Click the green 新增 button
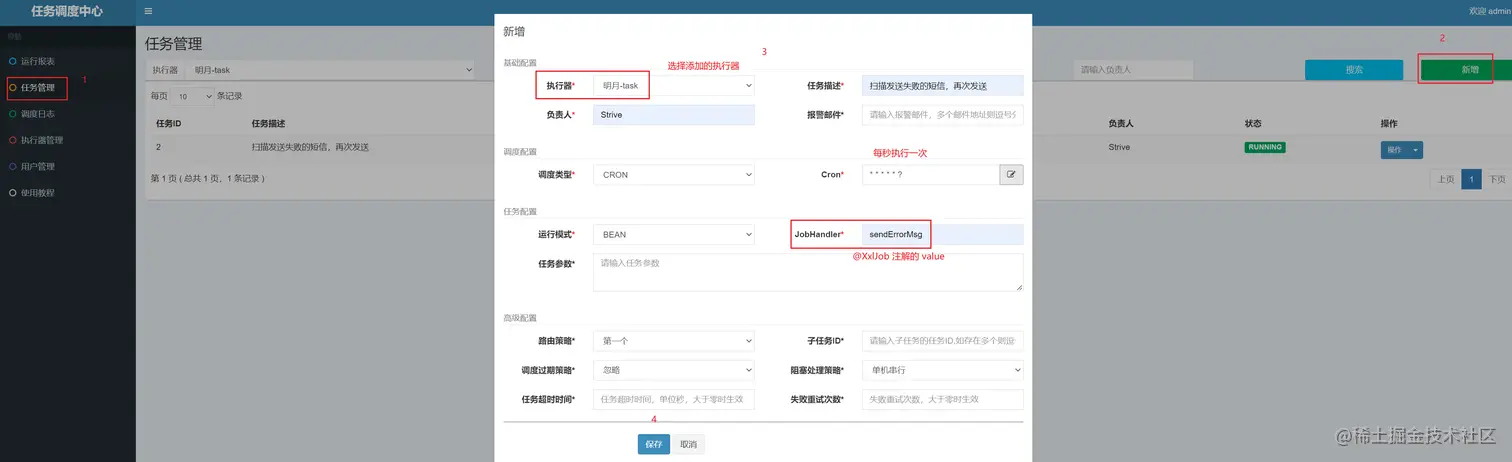The width and height of the screenshot is (1512, 462). (1470, 70)
